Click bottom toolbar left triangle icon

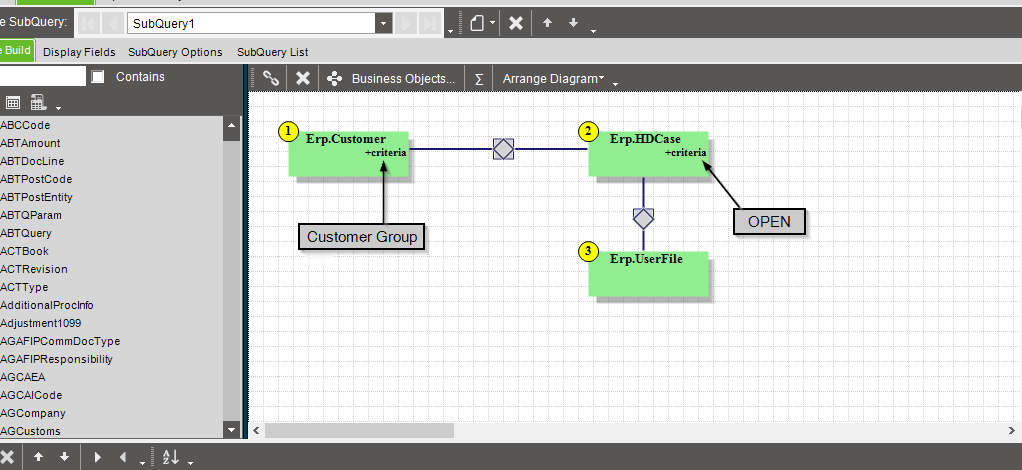pos(123,457)
